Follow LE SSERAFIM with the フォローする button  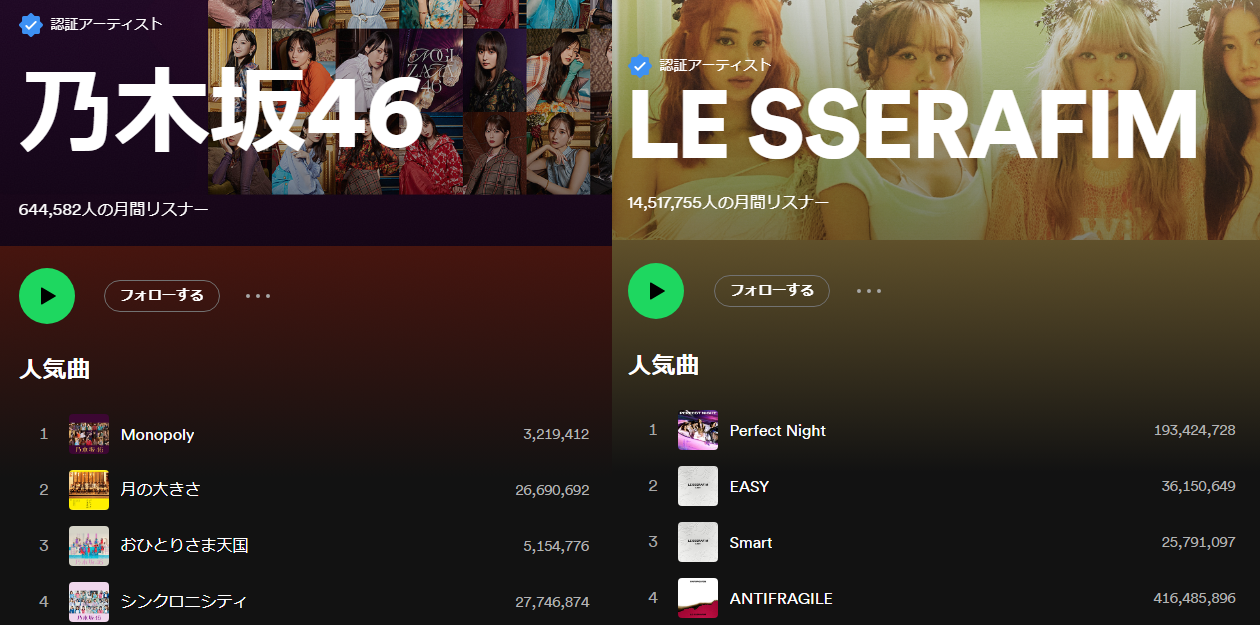click(x=772, y=291)
